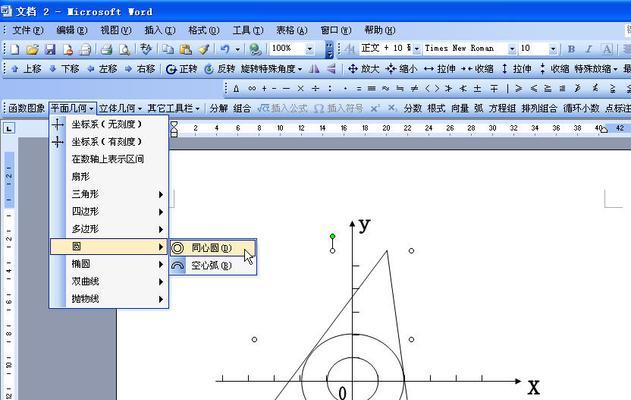Choose 在数轴上表示区间 menu item

(x=109, y=159)
